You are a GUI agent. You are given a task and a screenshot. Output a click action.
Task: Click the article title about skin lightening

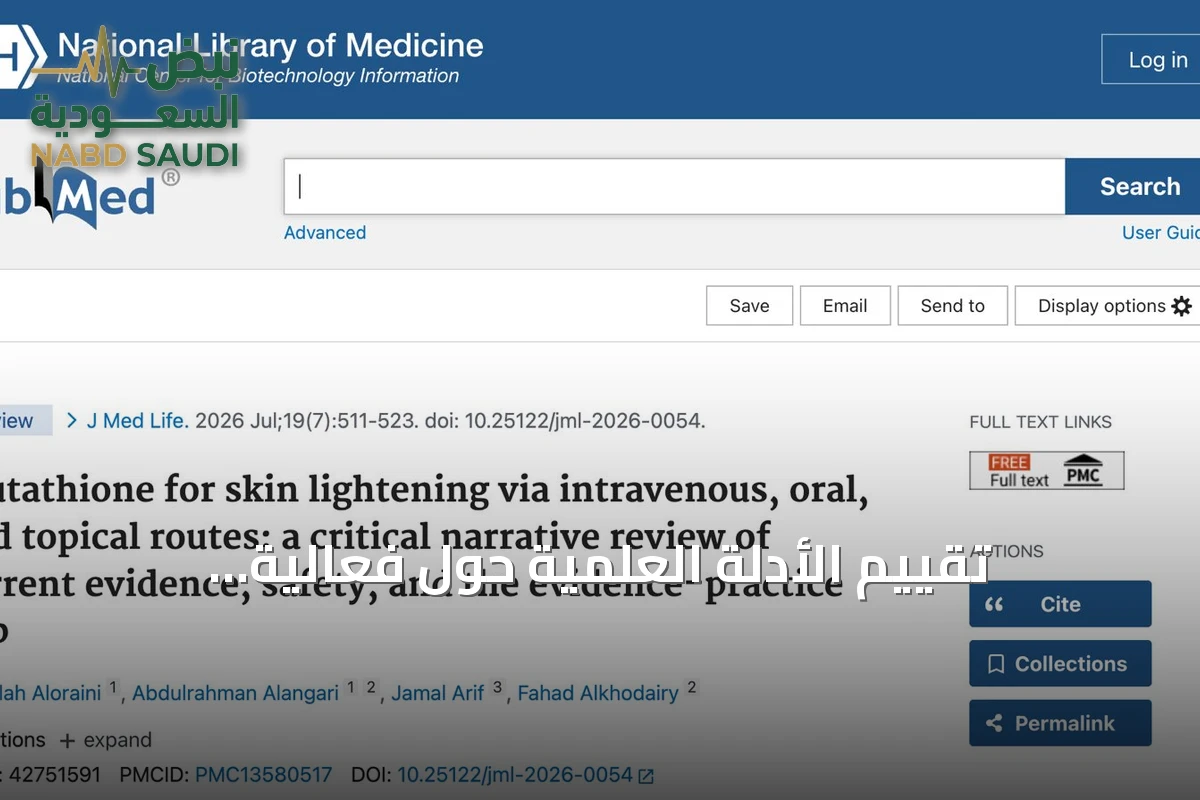434,560
